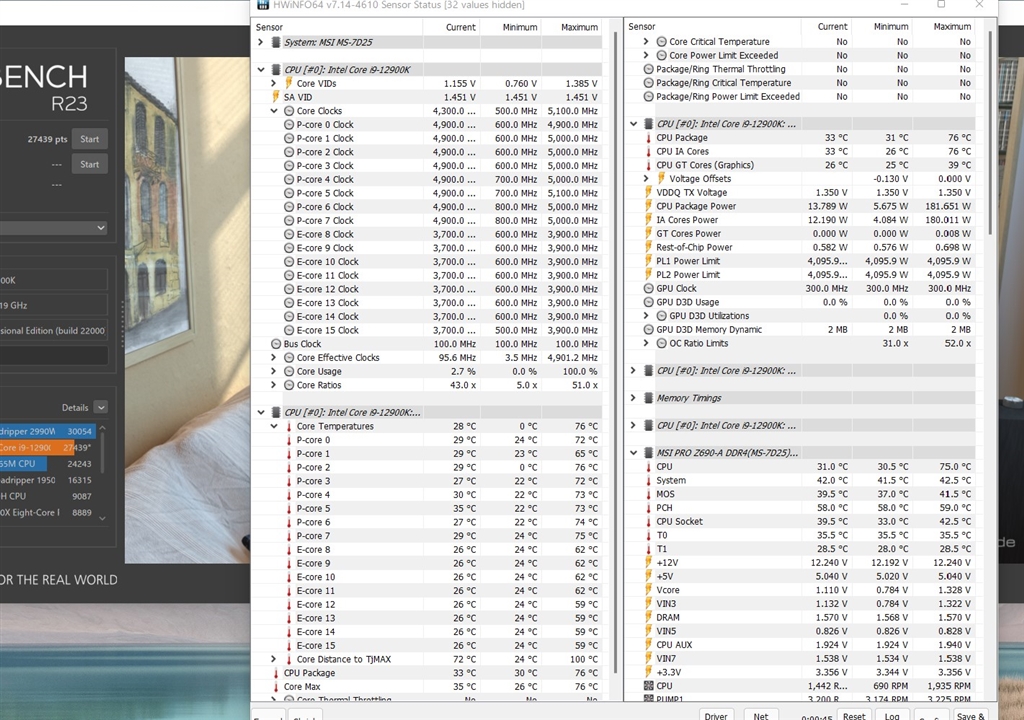Image resolution: width=1024 pixels, height=720 pixels.
Task: Click the lightning icon beside Core VIDs
Action: pos(289,83)
